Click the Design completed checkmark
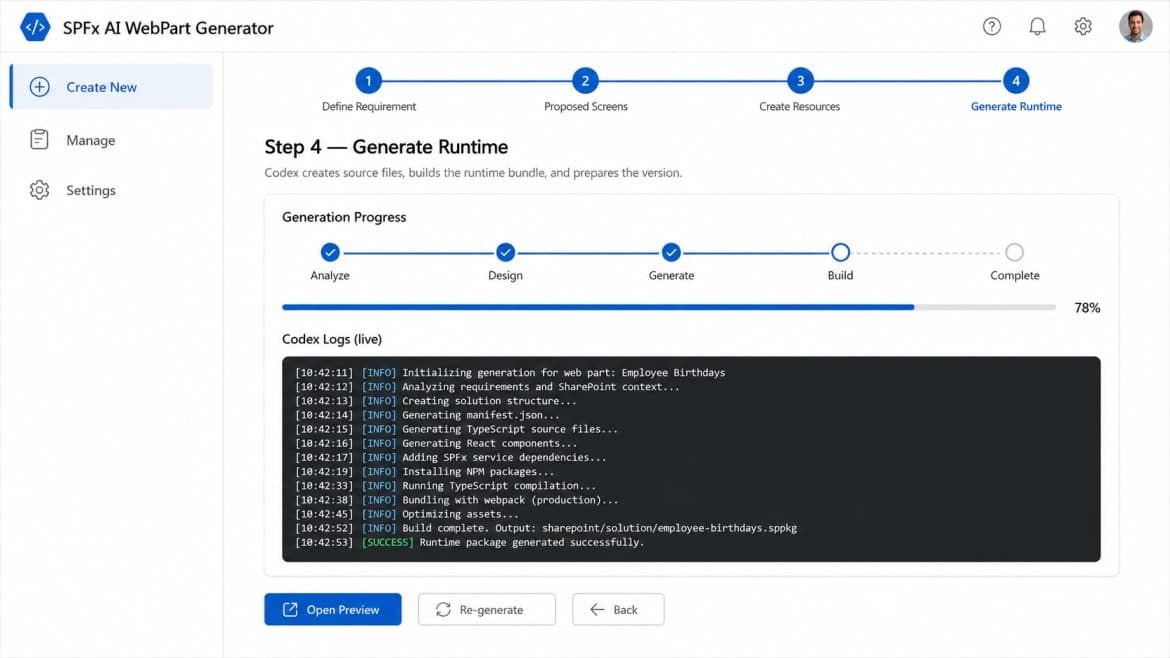 click(x=505, y=252)
